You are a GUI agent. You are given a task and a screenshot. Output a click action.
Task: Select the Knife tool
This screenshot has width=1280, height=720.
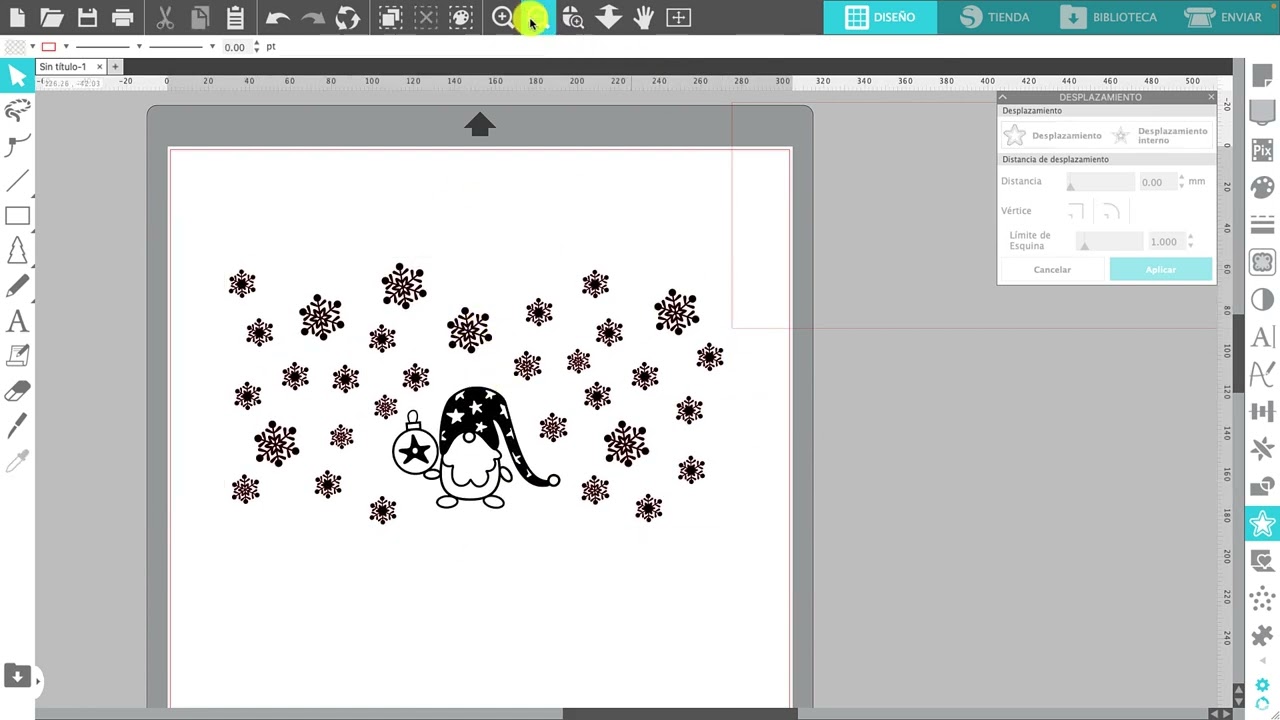coord(17,426)
